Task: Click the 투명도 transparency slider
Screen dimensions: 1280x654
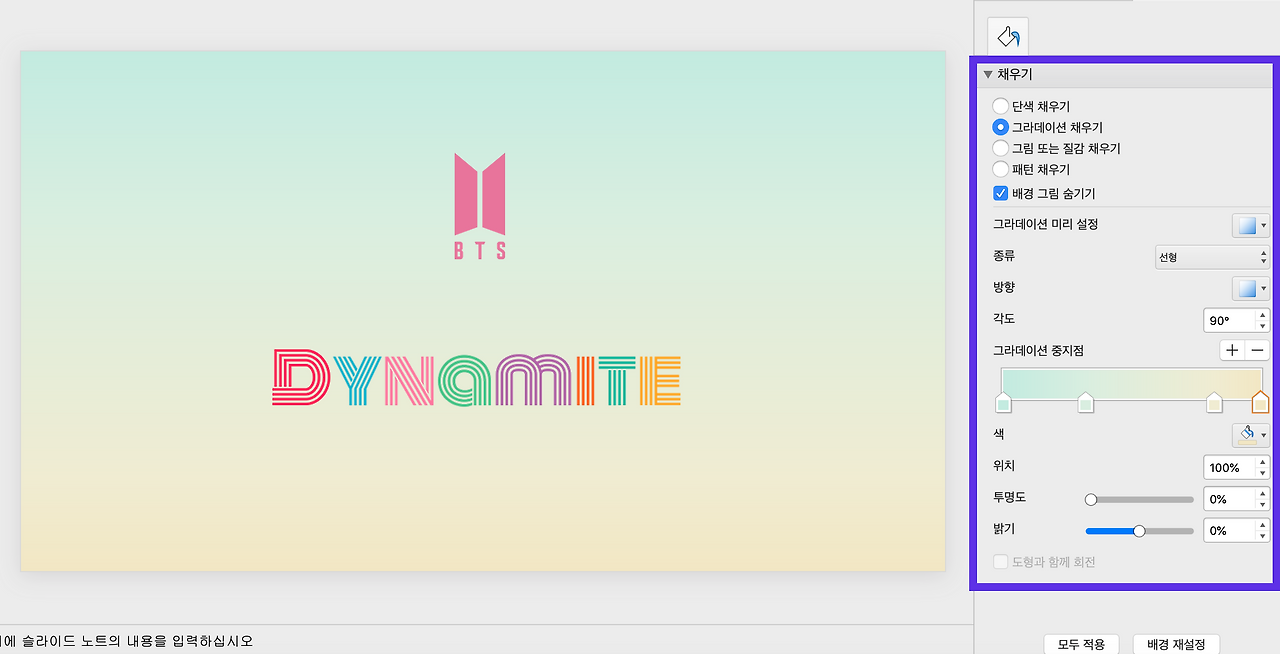Action: pos(1139,499)
